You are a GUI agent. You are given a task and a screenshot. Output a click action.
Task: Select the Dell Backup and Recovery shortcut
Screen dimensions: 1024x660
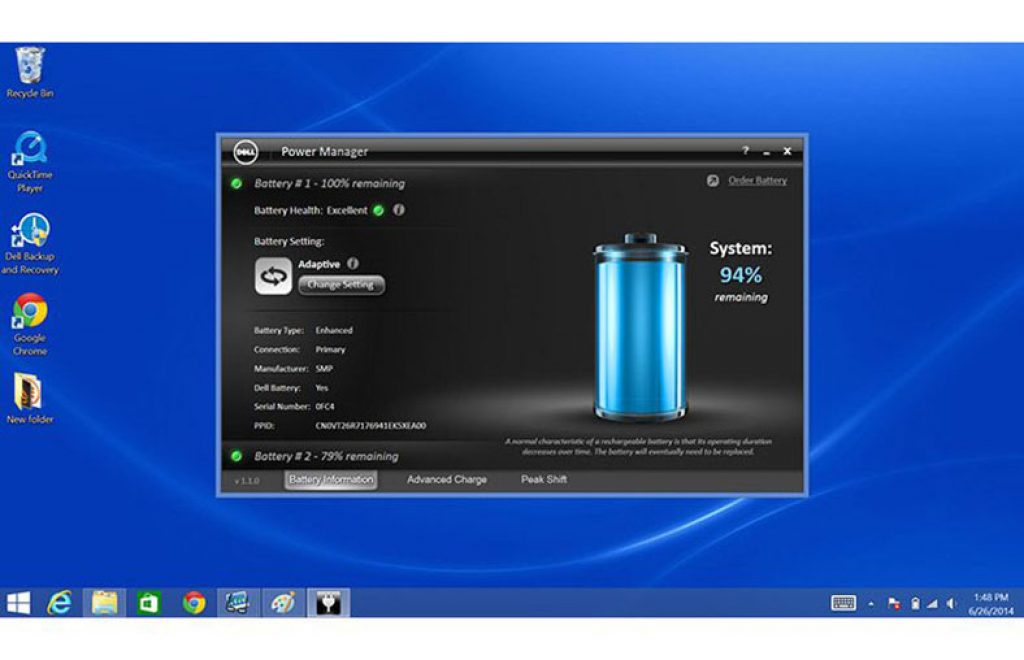pyautogui.click(x=30, y=244)
